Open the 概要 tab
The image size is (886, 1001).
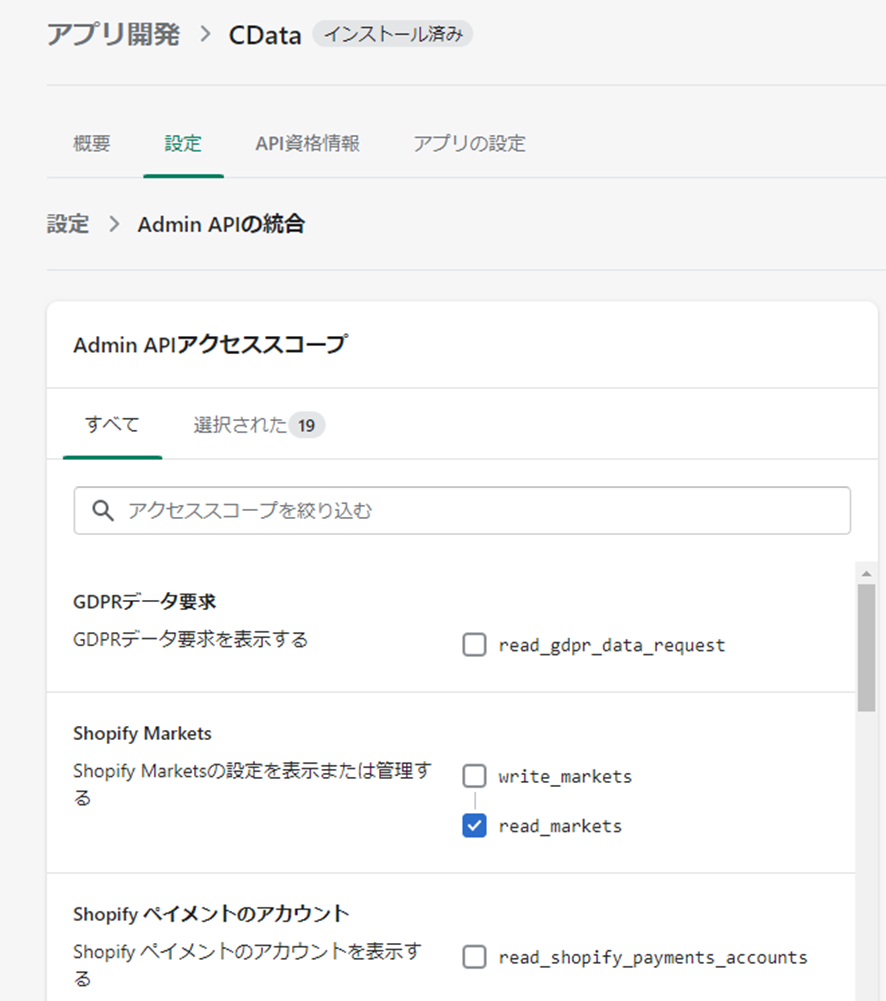92,143
